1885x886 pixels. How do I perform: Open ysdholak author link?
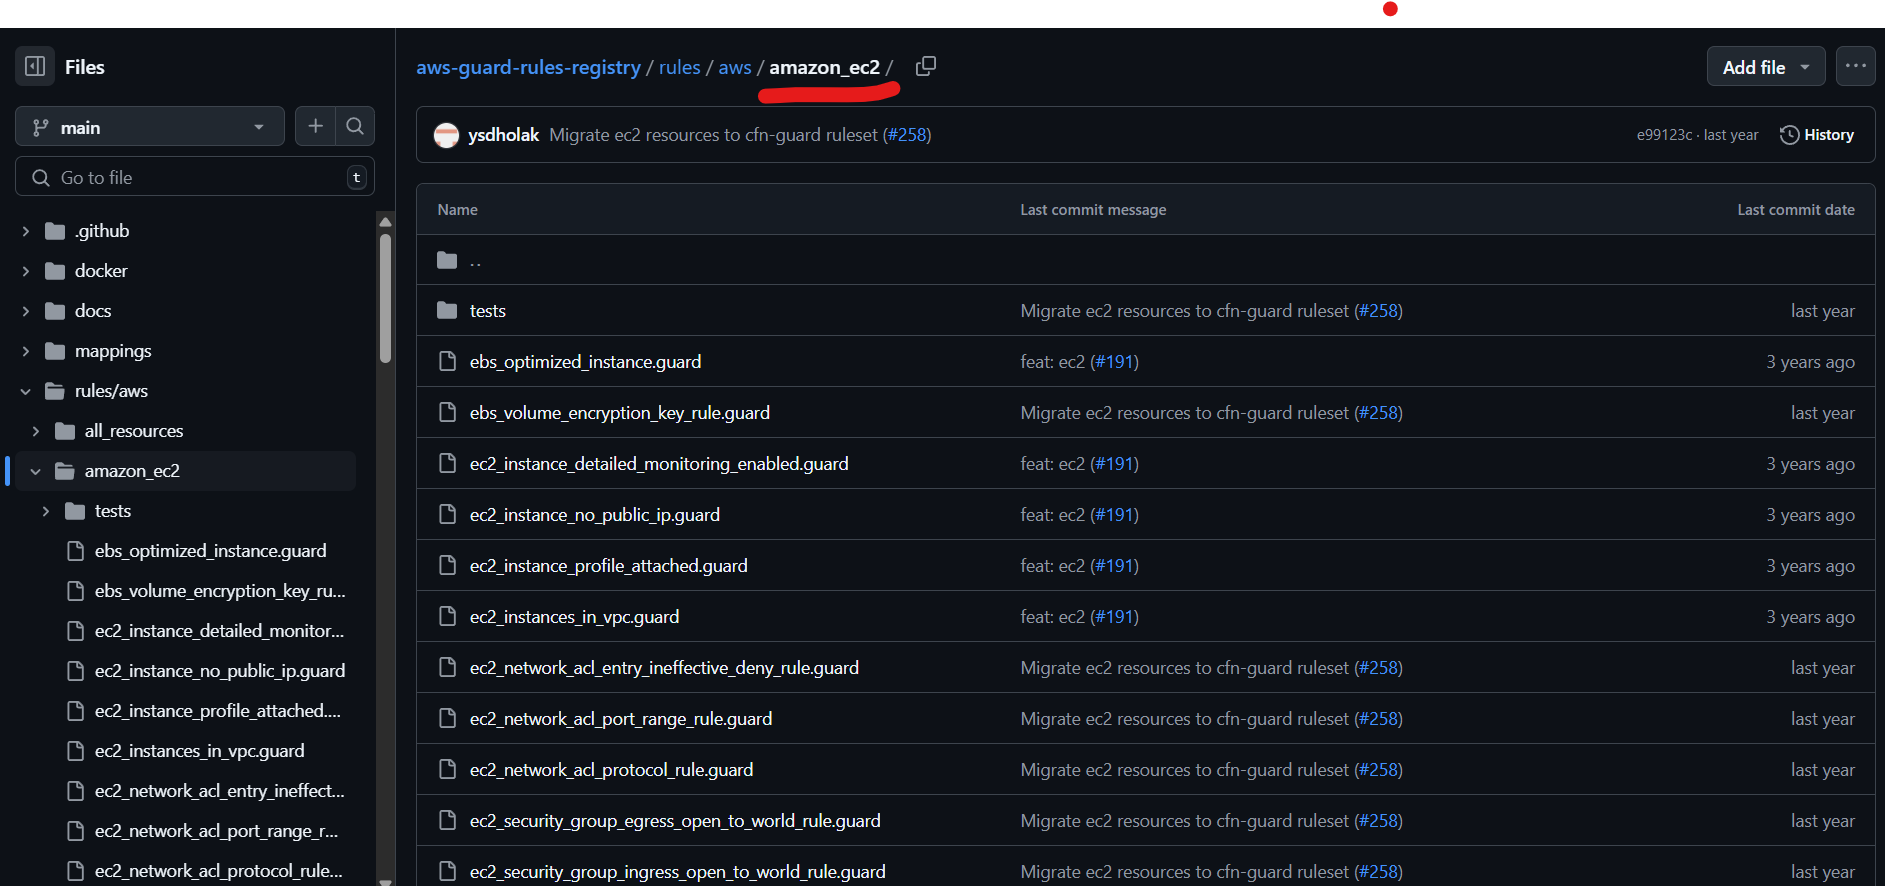(503, 135)
